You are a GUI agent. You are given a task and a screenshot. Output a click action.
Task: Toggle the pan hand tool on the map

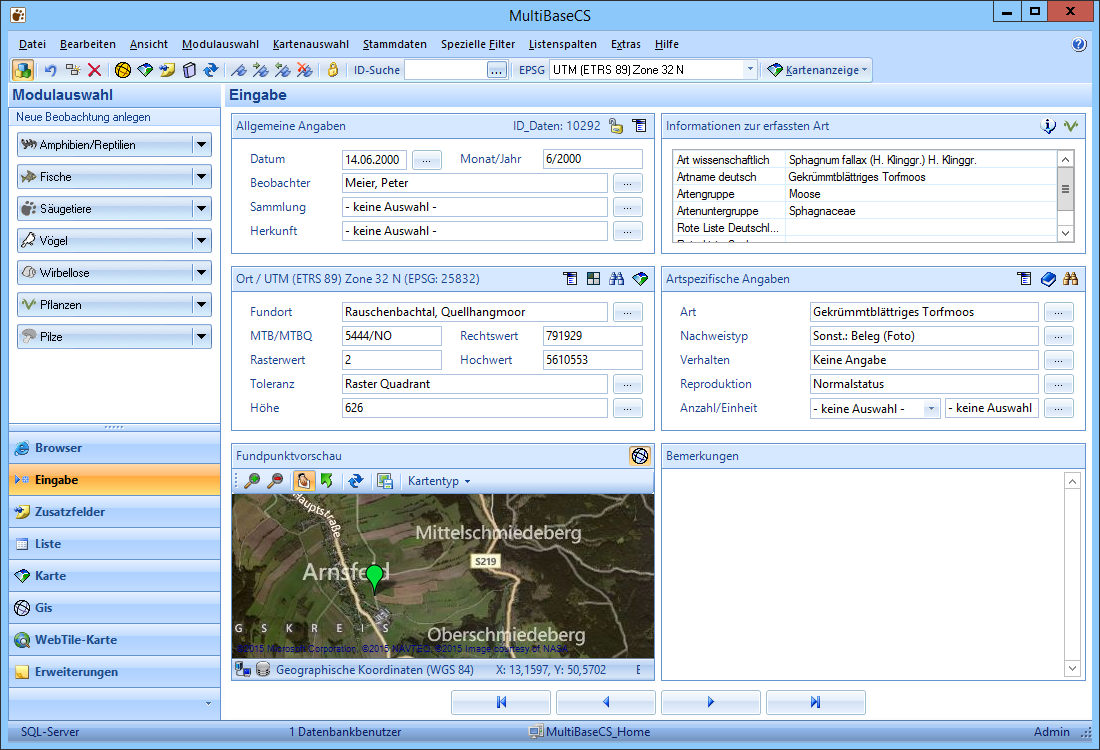[302, 481]
